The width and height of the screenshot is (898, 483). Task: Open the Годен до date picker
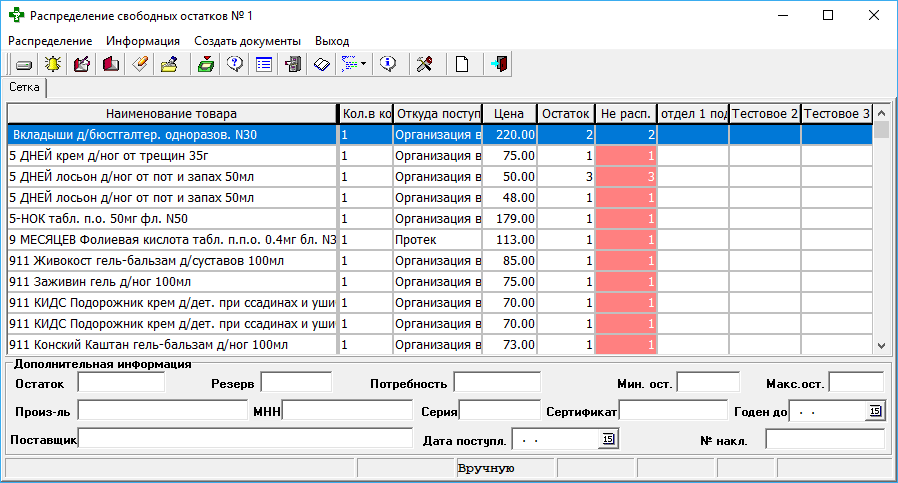pos(875,411)
